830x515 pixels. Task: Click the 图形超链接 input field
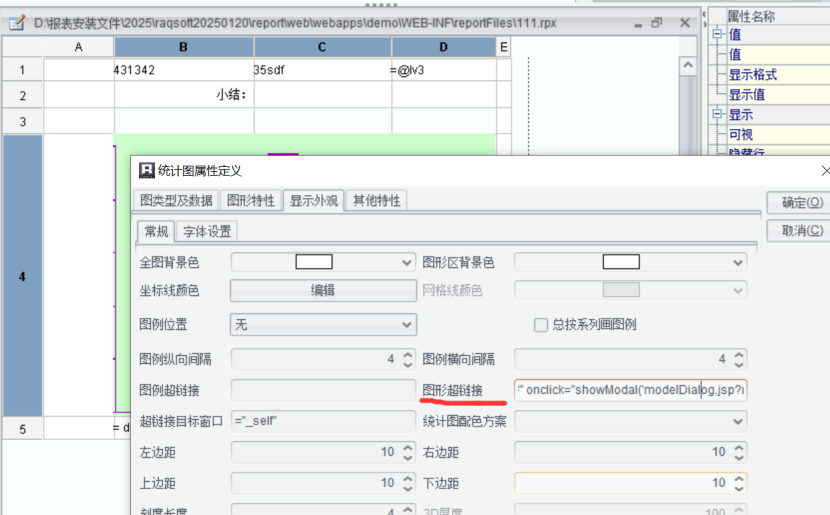coord(630,391)
